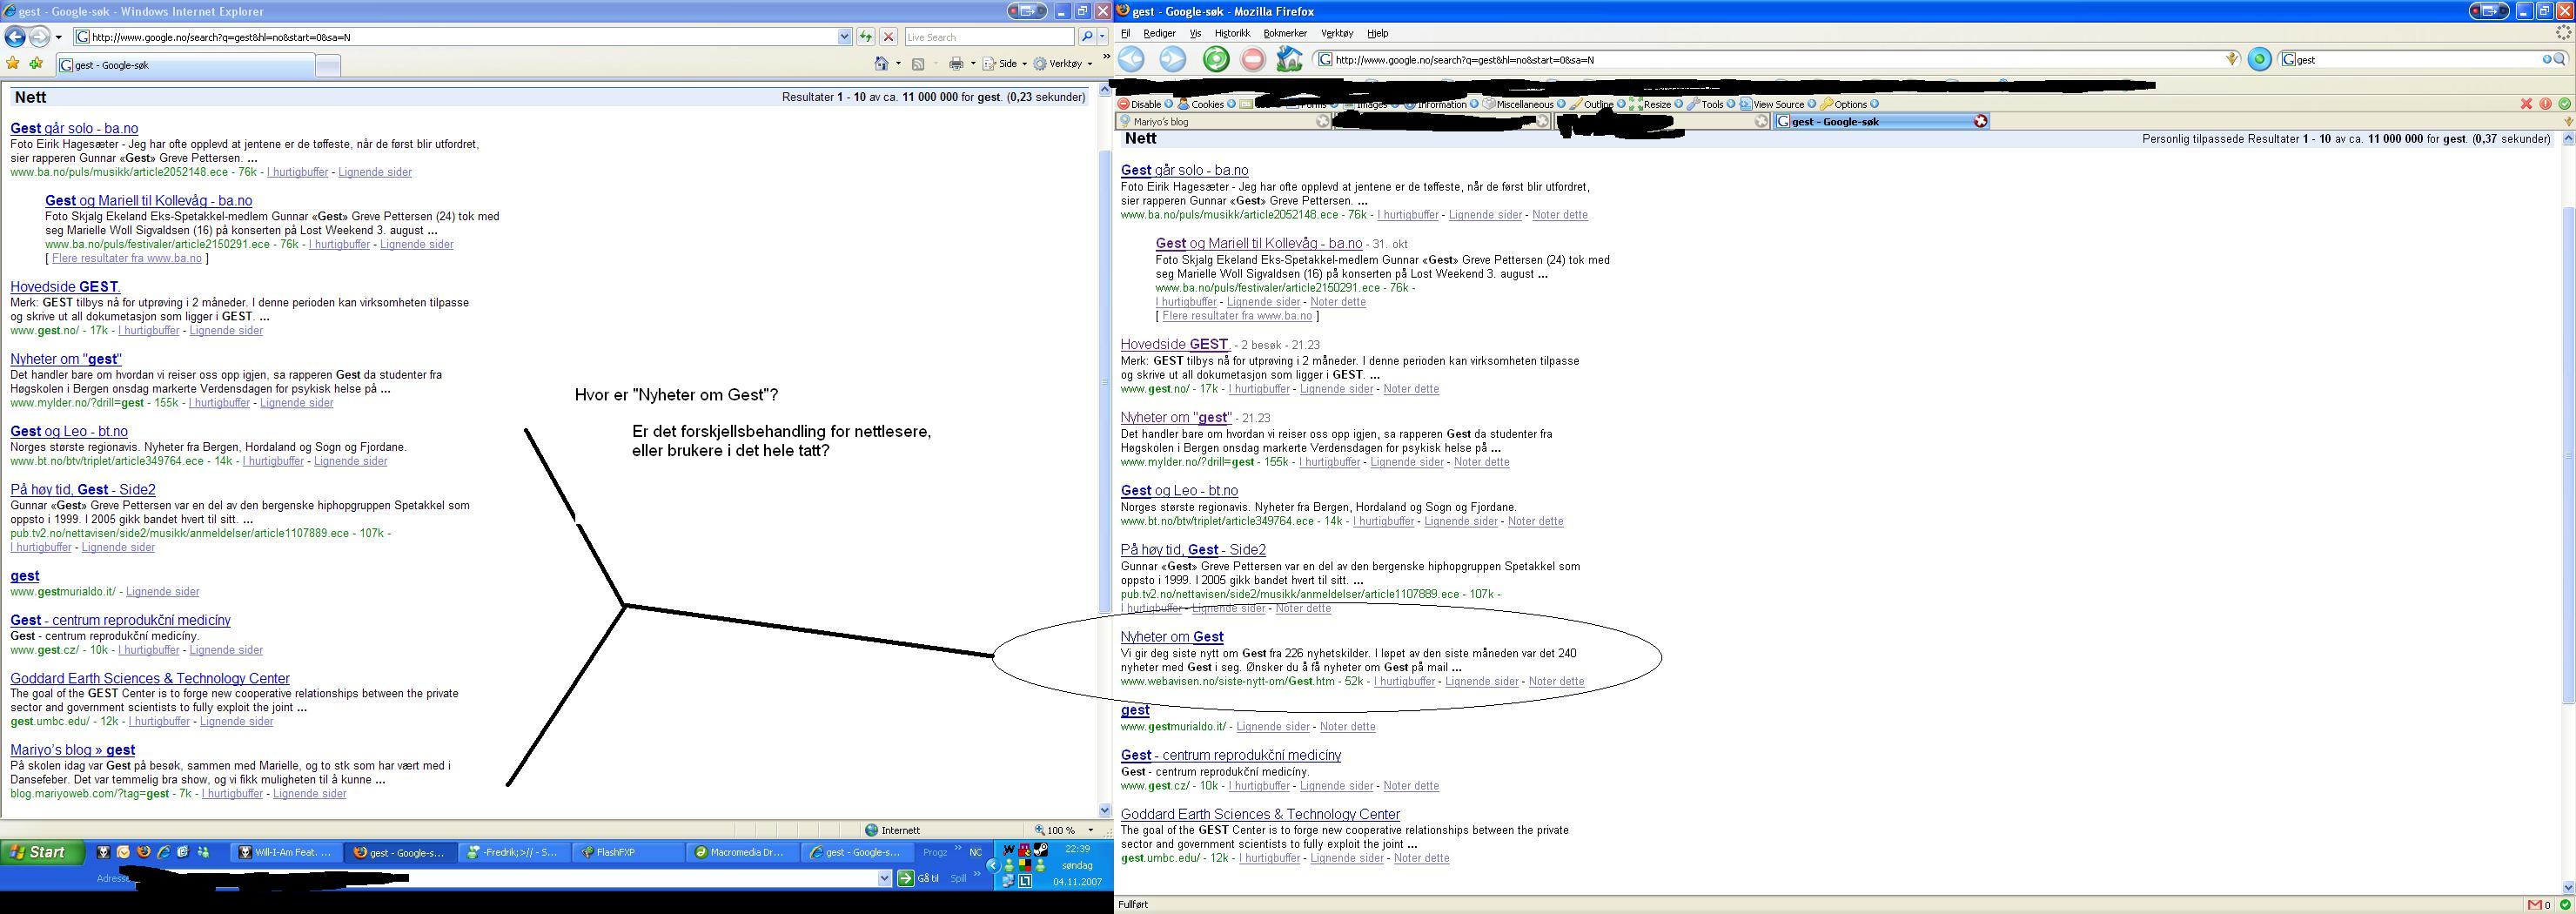Open Cookies menu in Web Developer toolbar
The width and height of the screenshot is (2576, 914).
point(1206,104)
